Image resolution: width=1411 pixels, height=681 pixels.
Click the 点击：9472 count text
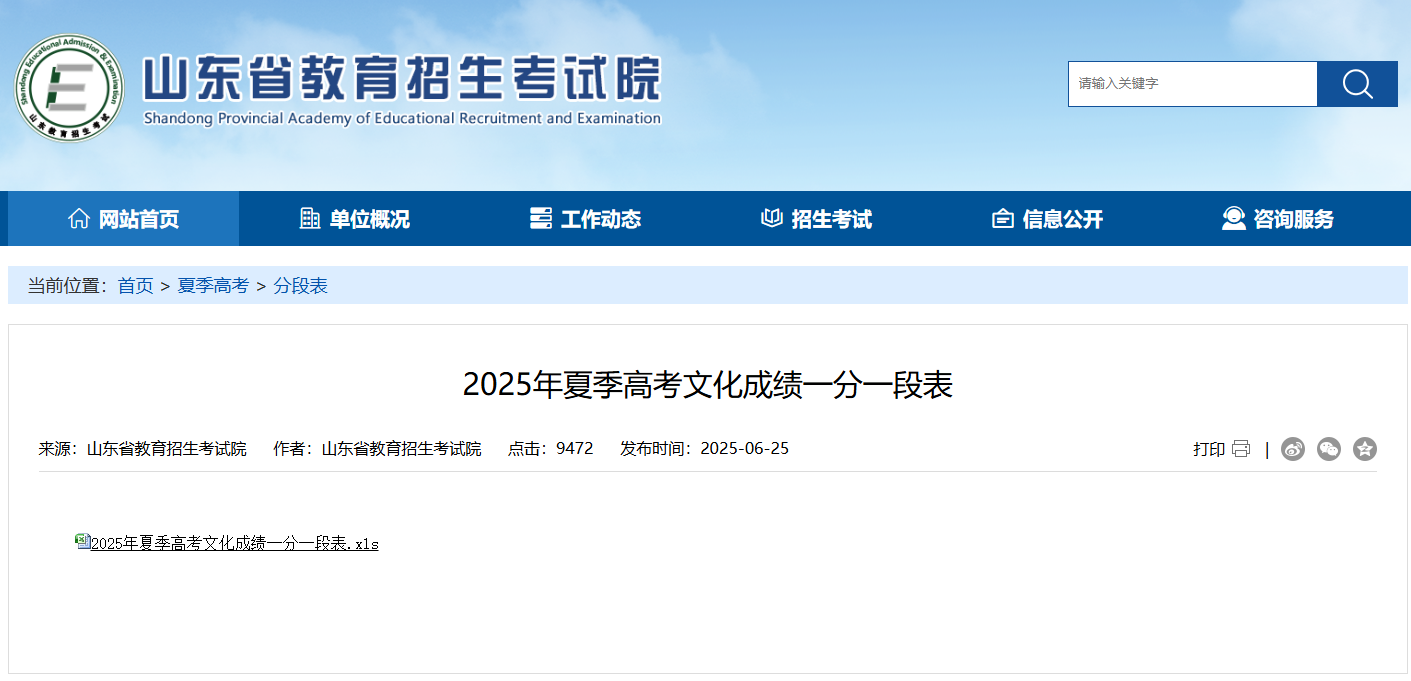551,448
